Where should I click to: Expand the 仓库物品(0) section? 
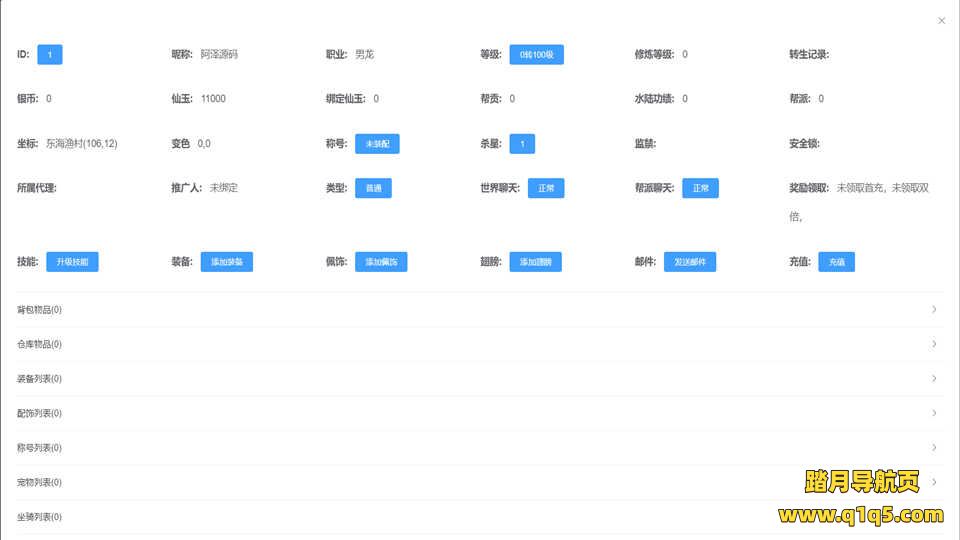(x=40, y=344)
